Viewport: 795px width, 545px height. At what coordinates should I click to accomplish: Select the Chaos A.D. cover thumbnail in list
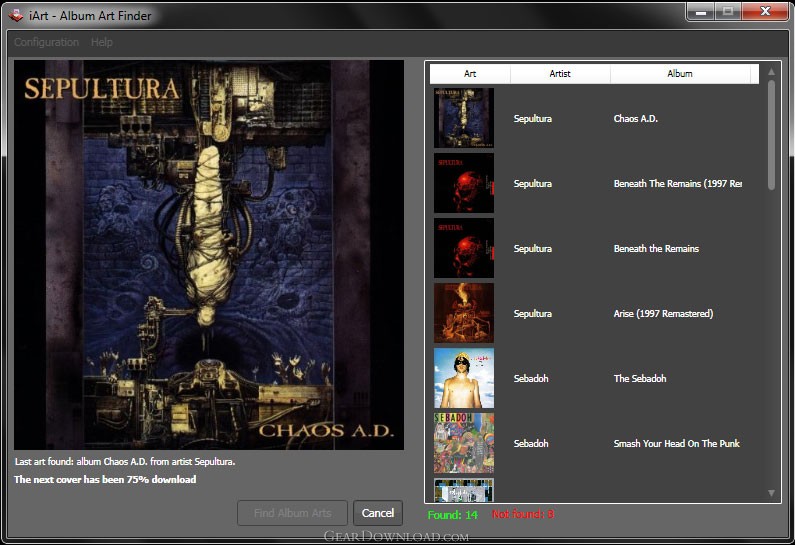[464, 118]
